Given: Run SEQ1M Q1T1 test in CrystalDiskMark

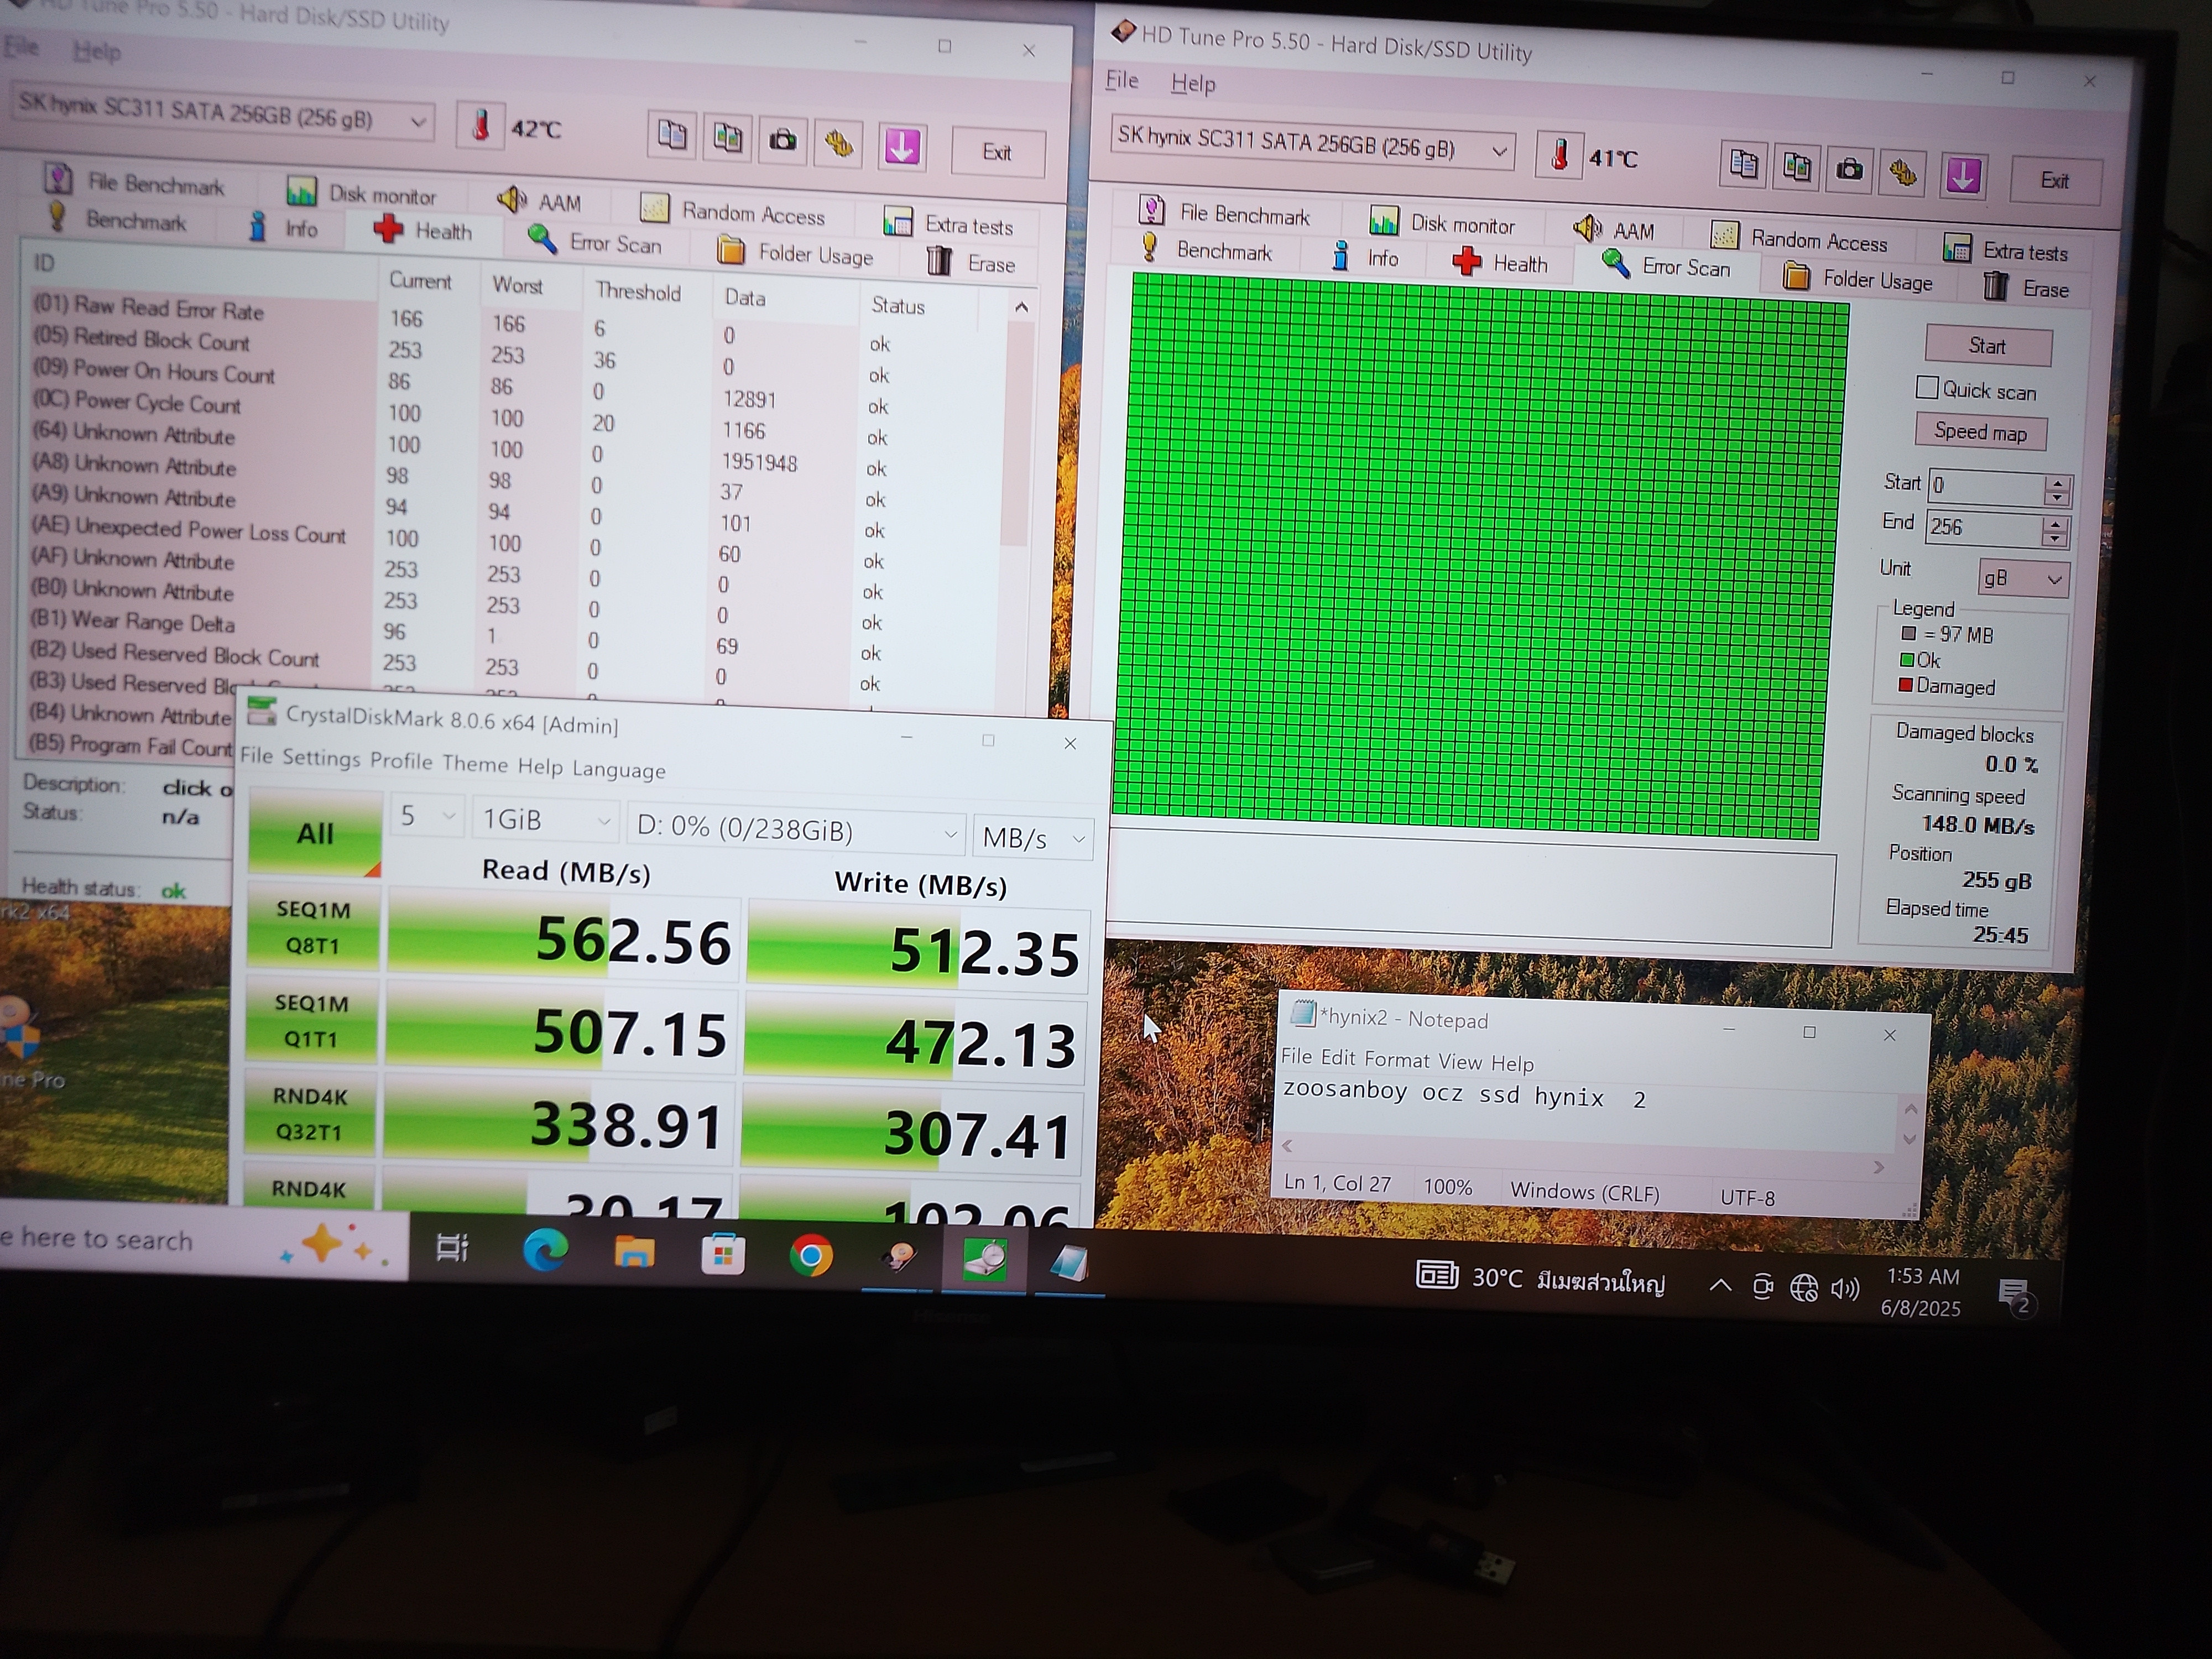Looking at the screenshot, I should (x=311, y=1021).
